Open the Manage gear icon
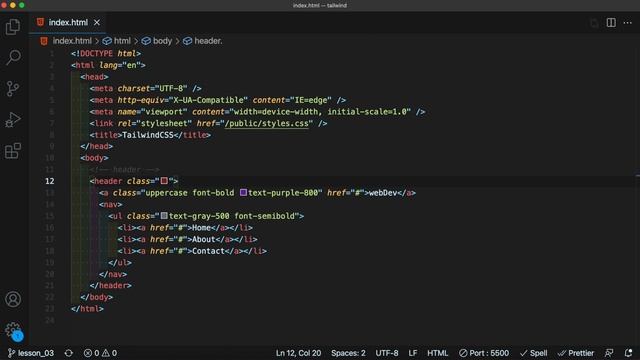 tap(13, 330)
